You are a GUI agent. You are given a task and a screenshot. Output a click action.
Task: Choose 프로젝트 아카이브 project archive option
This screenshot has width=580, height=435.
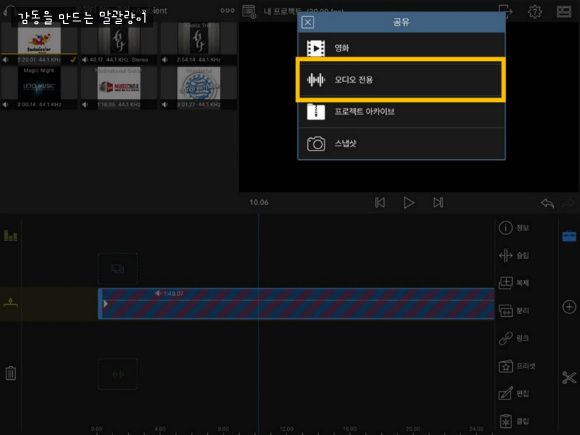pos(401,111)
